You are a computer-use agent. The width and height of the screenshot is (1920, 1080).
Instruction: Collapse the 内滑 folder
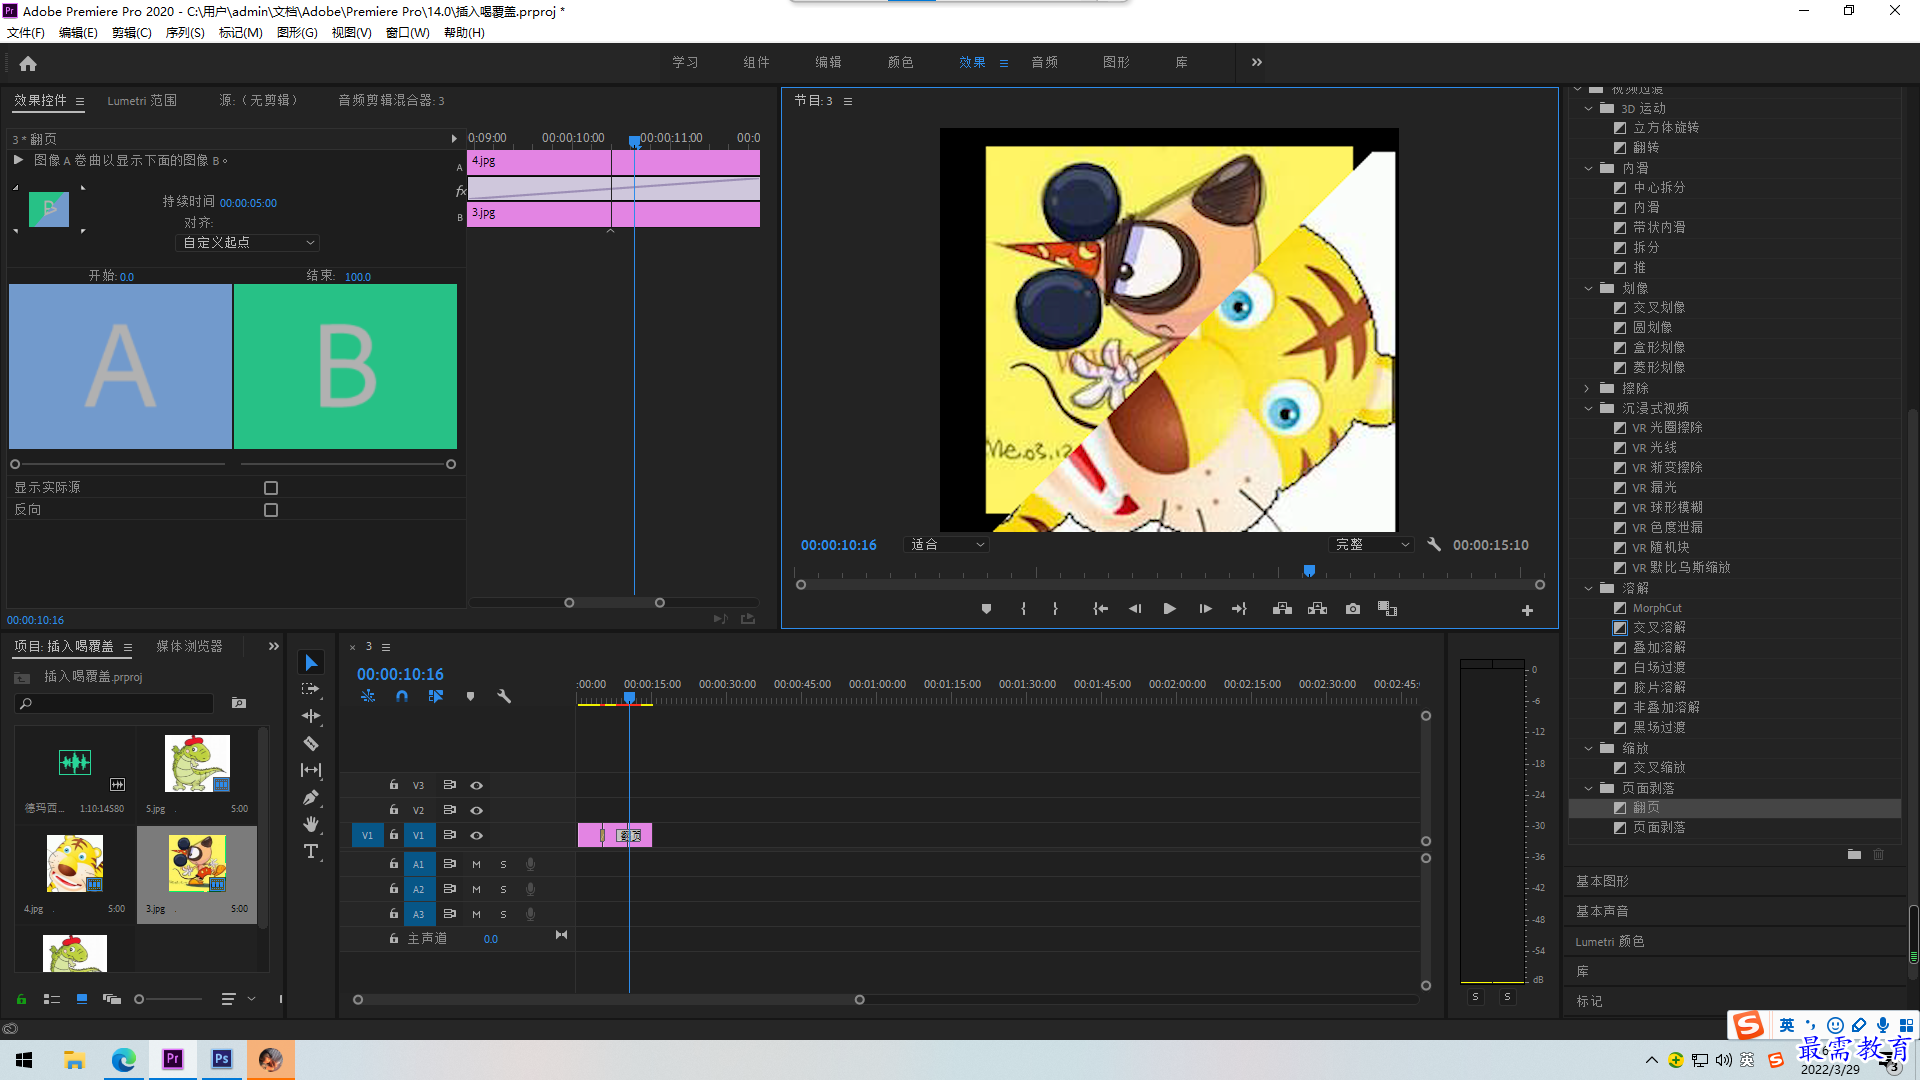pos(1588,168)
